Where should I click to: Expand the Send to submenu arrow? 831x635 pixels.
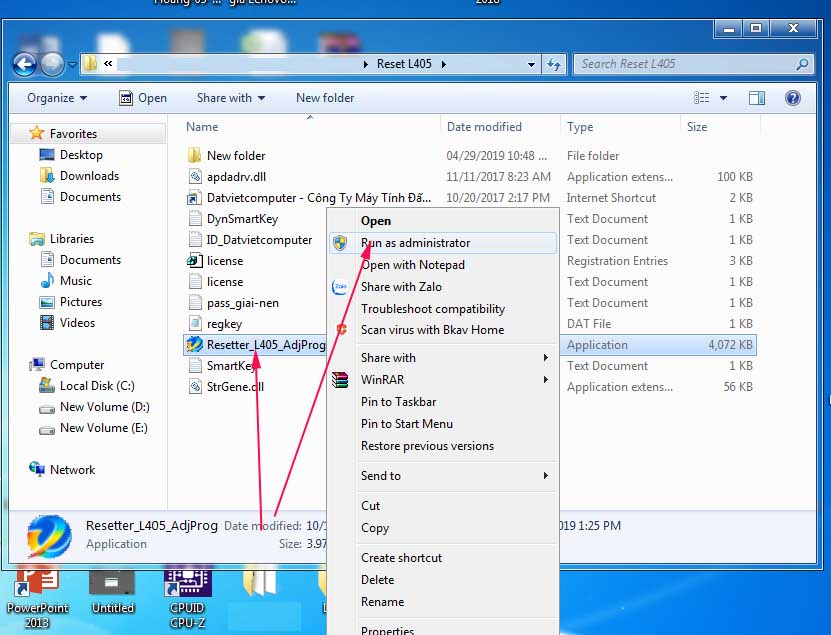[x=545, y=475]
